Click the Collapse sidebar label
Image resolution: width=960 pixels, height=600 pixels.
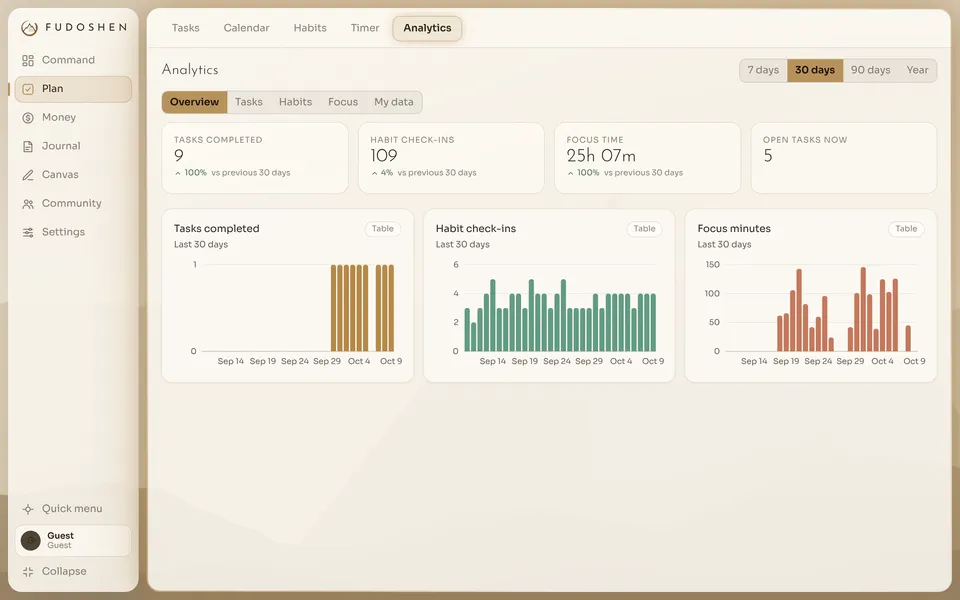click(x=64, y=572)
